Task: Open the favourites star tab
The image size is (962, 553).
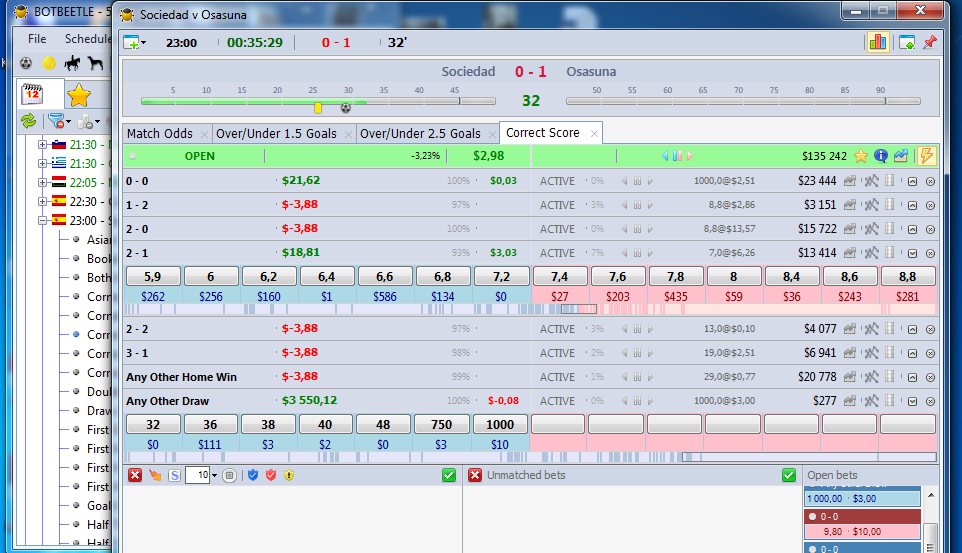Action: pos(78,95)
